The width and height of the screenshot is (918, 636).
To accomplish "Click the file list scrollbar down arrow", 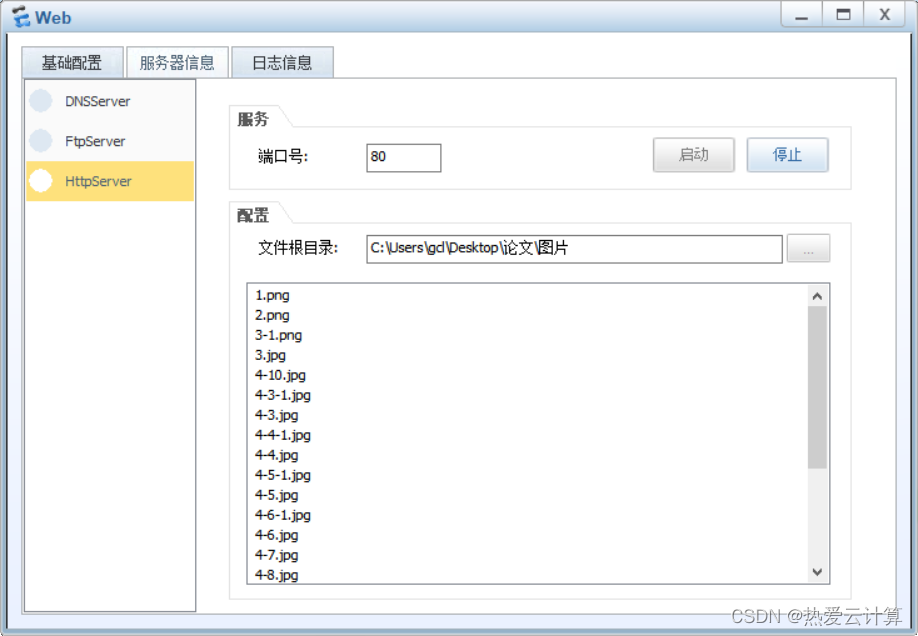I will pyautogui.click(x=817, y=571).
